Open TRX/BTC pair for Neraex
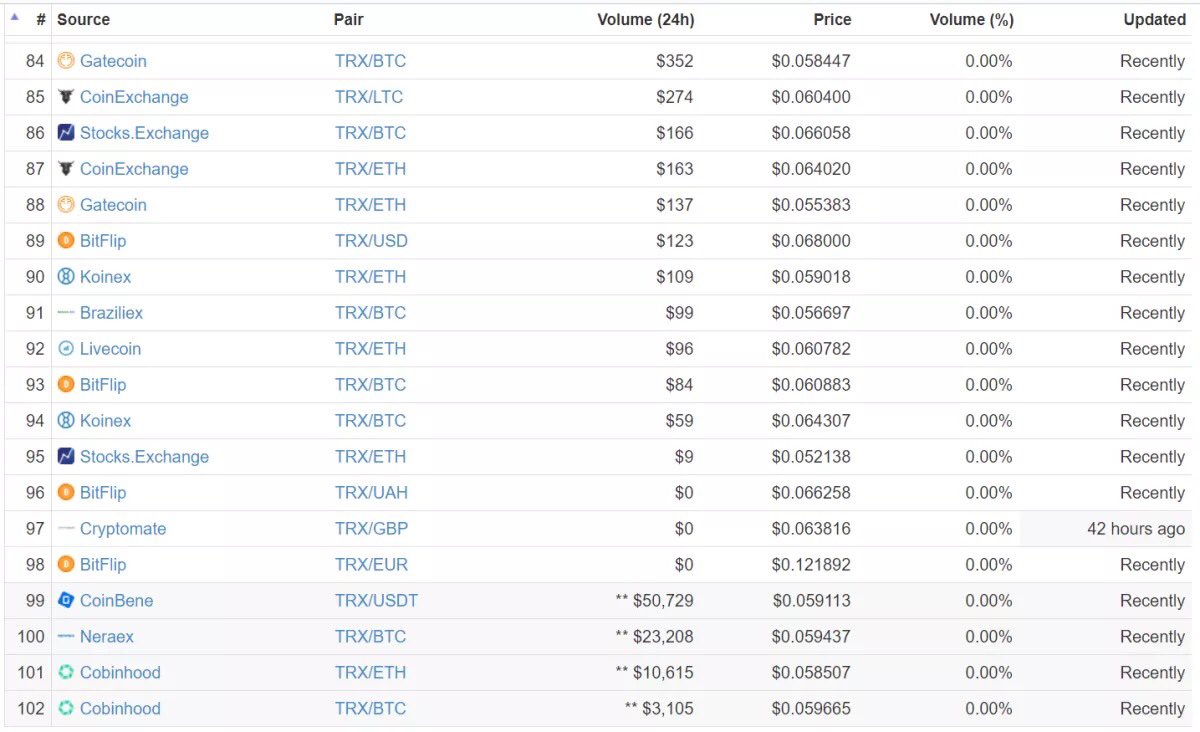Screen dimensions: 1200x732 pyautogui.click(x=370, y=637)
